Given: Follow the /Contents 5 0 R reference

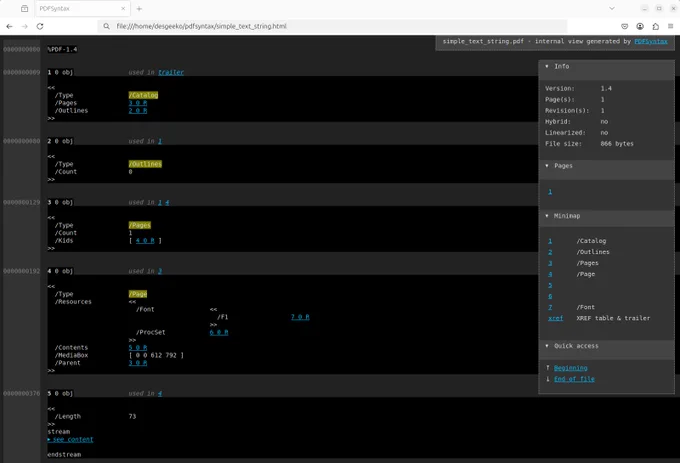Looking at the screenshot, I should (138, 348).
